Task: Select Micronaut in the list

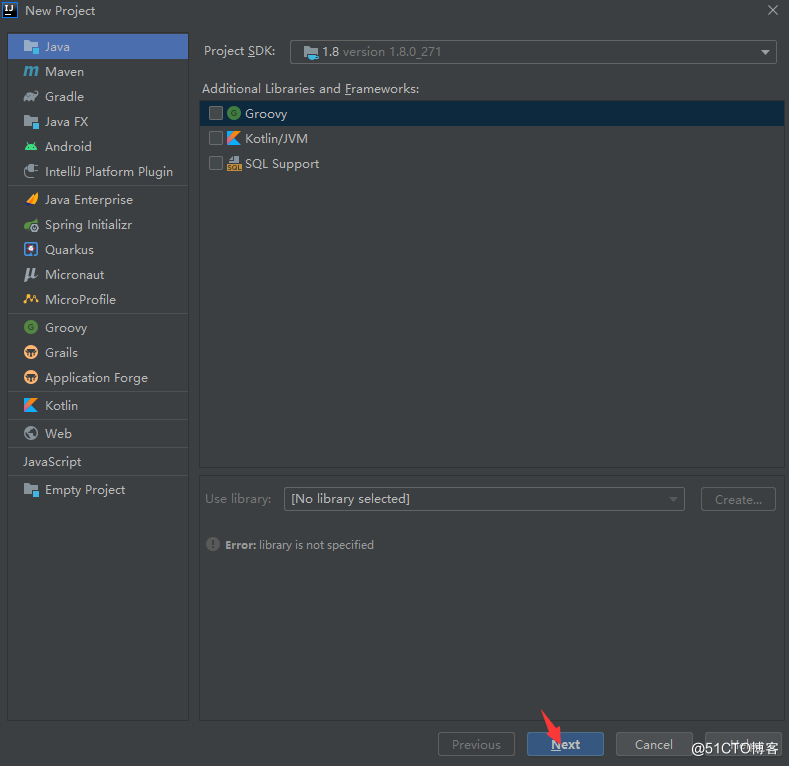Action: click(x=98, y=274)
